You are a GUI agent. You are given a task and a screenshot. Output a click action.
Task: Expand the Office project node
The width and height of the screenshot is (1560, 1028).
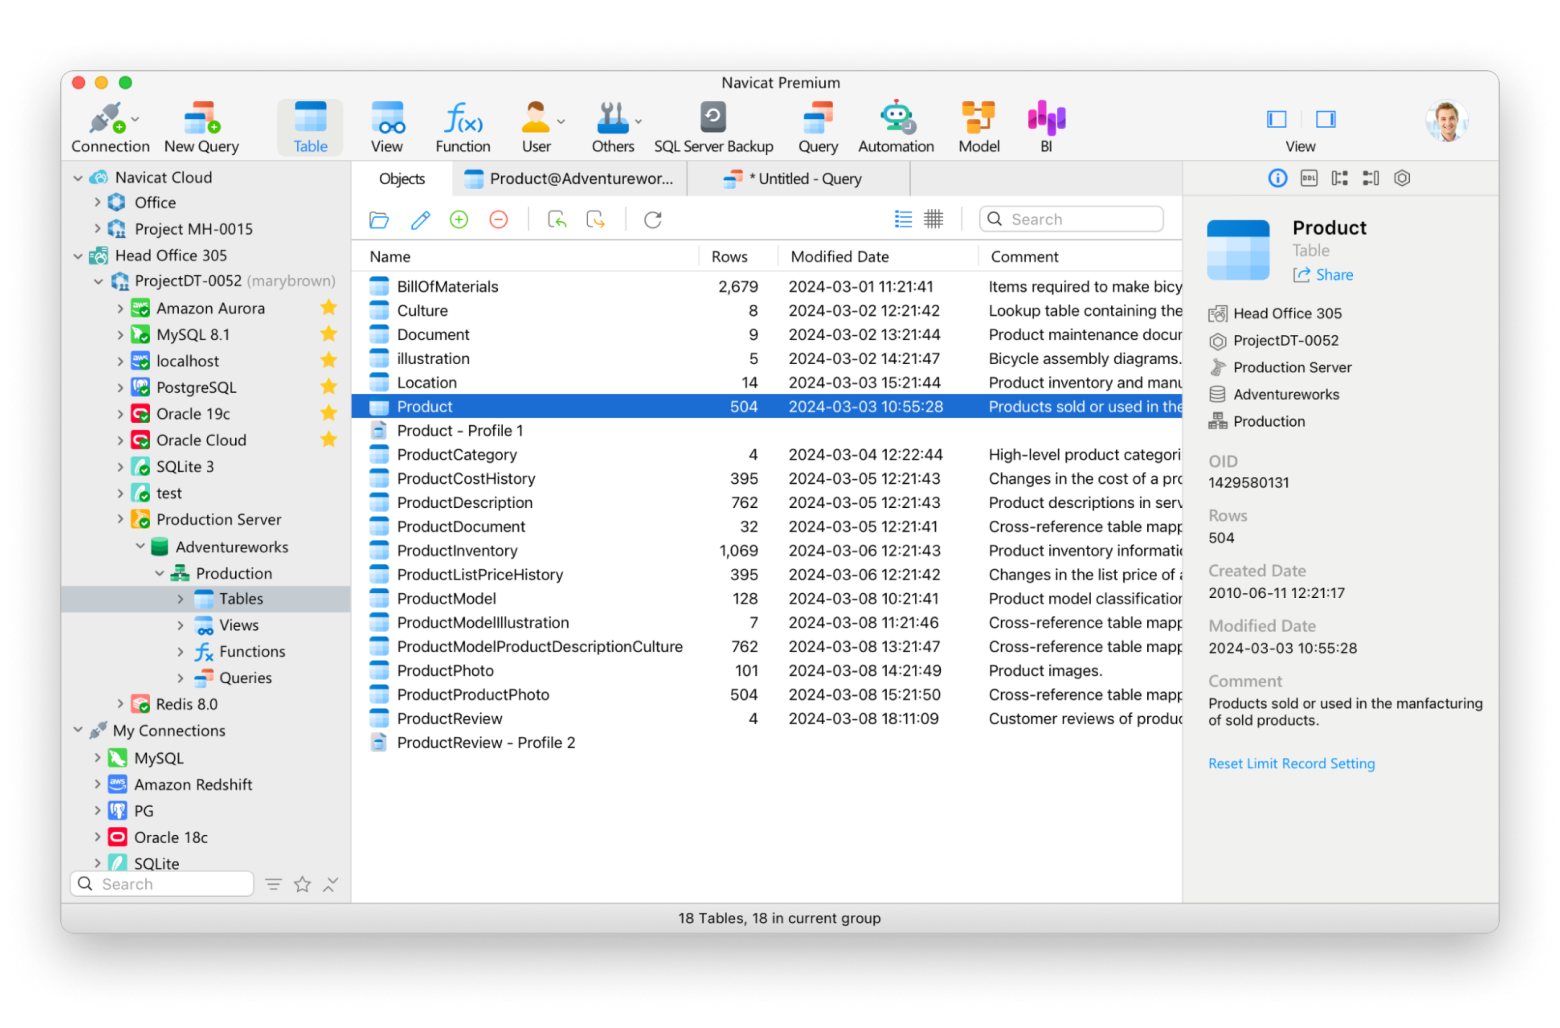97,202
